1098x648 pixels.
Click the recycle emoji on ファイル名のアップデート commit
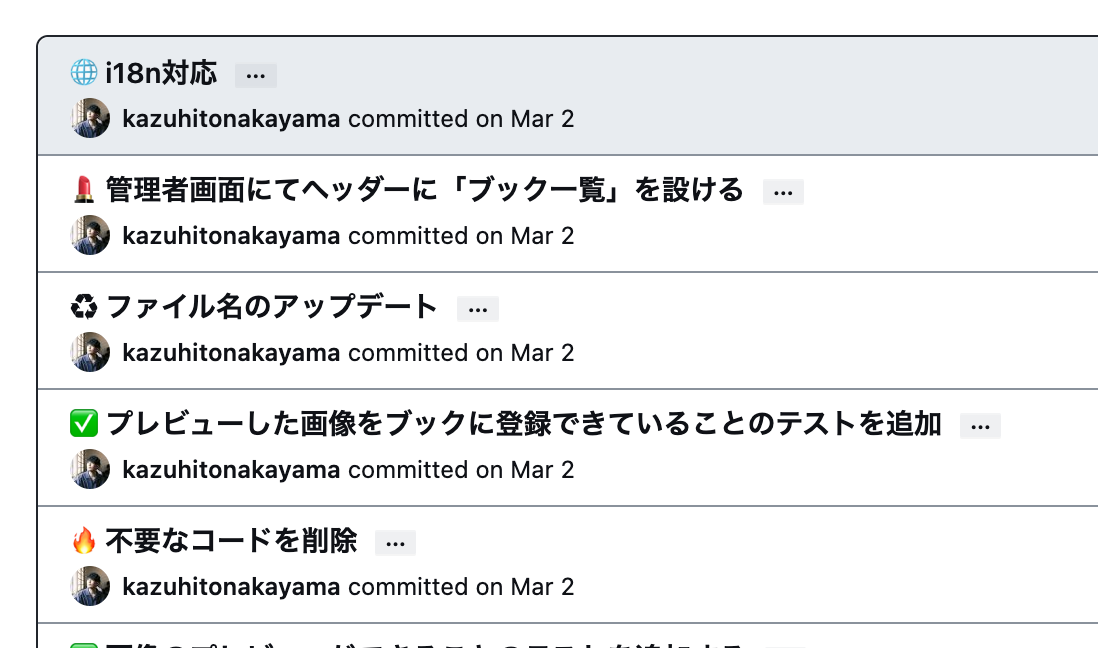[x=83, y=306]
